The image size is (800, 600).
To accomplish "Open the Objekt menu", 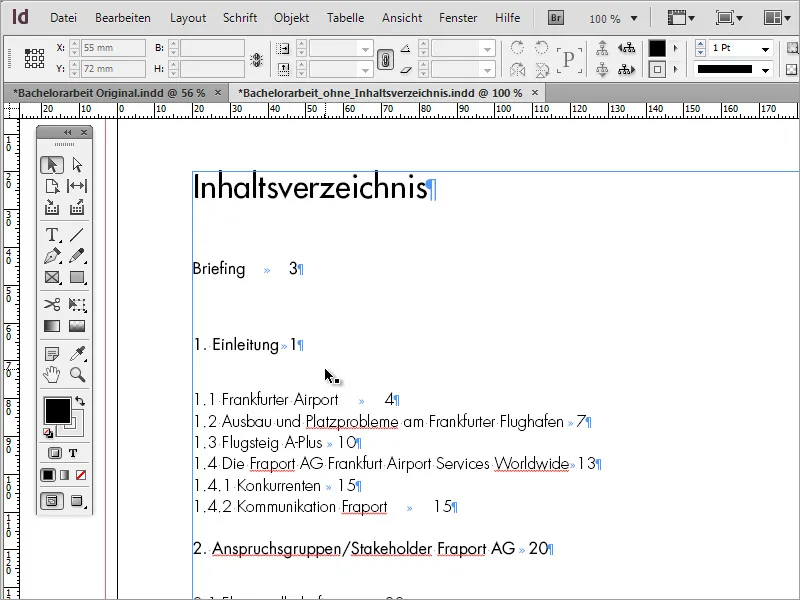I will coord(291,18).
